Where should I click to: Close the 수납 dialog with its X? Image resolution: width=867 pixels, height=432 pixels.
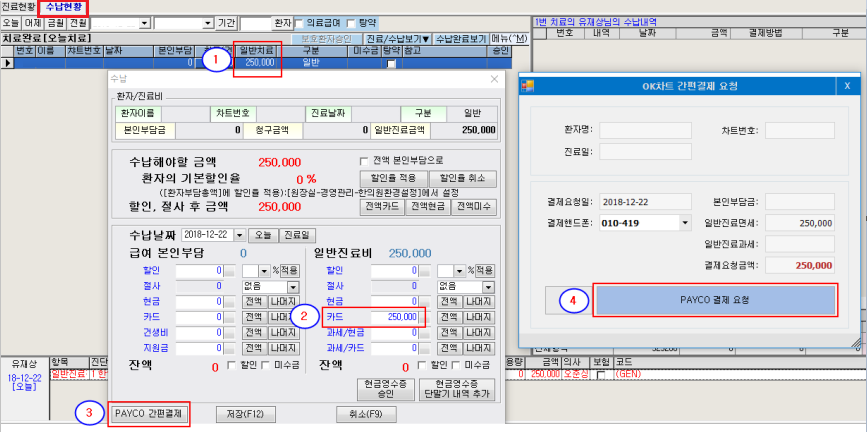tap(494, 79)
